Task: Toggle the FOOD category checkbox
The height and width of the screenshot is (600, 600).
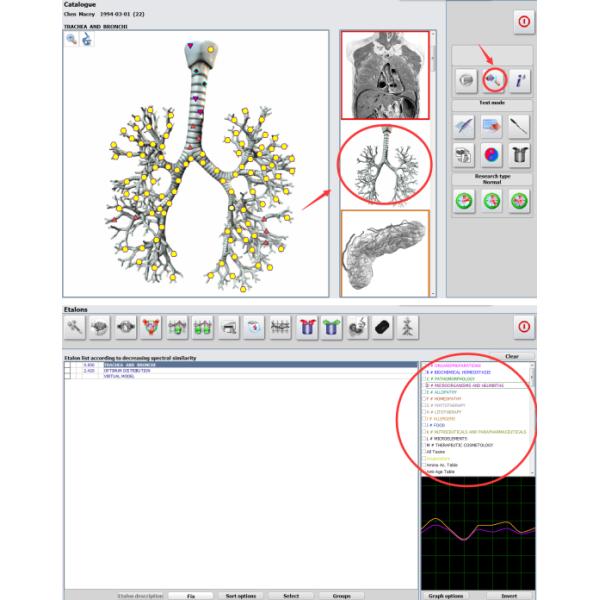Action: click(x=426, y=424)
